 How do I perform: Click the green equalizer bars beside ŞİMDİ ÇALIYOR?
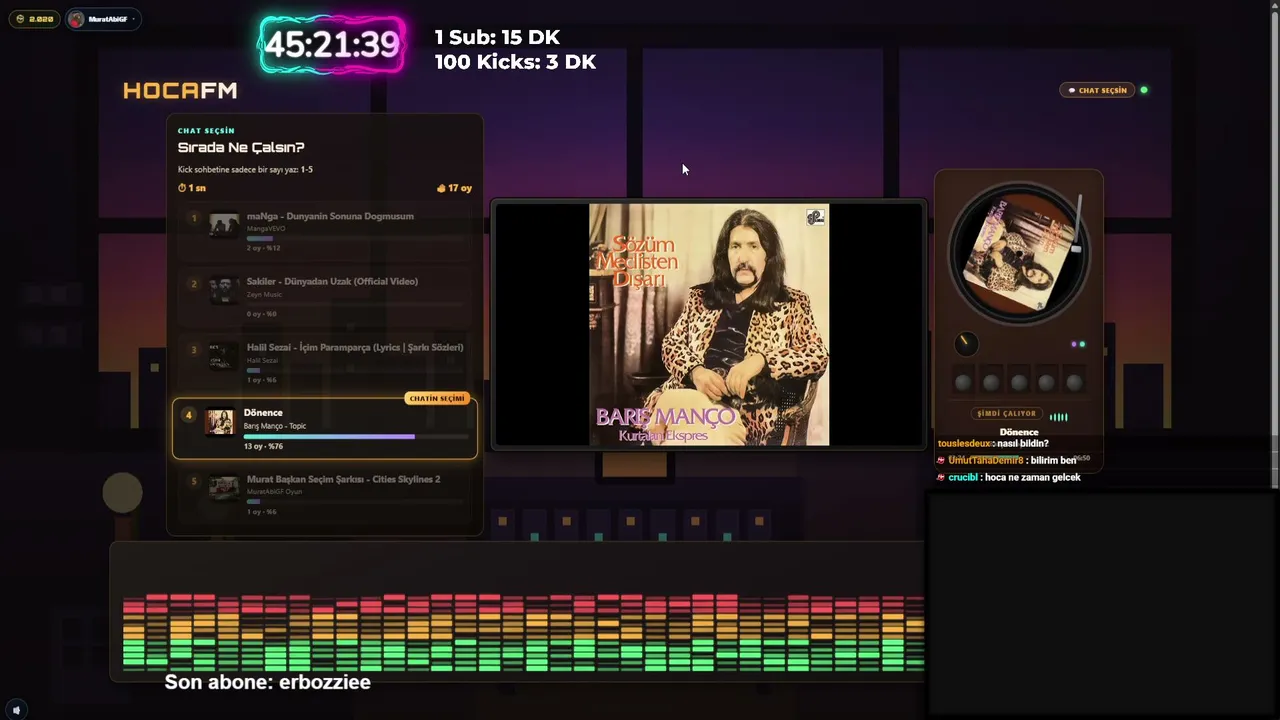point(1059,416)
